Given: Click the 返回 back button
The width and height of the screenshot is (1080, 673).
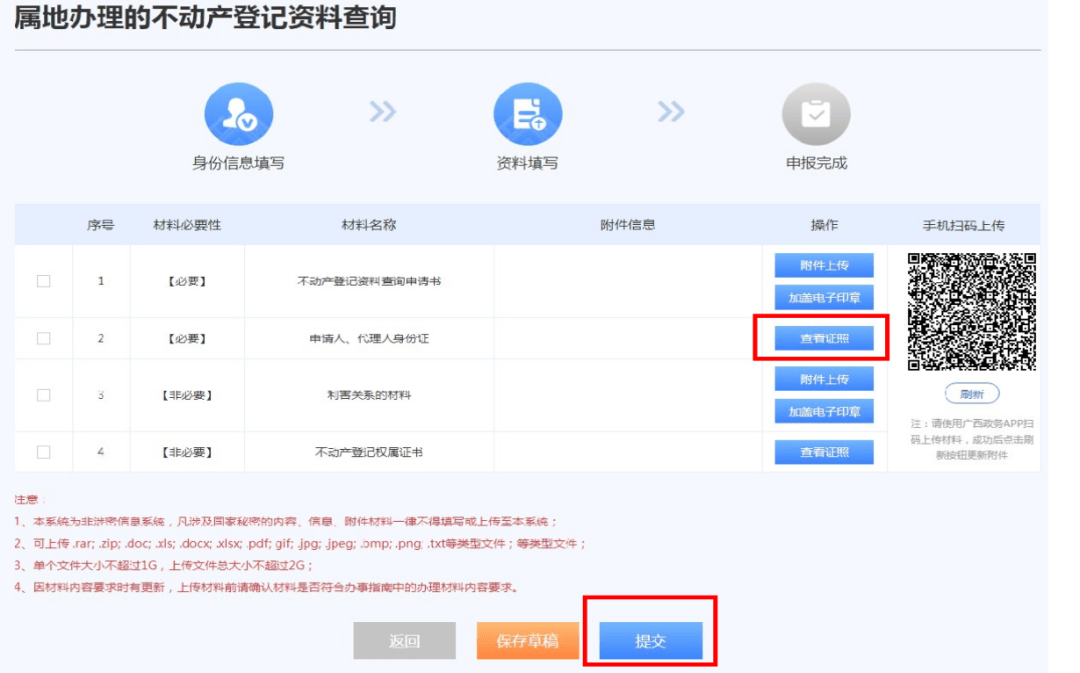Looking at the screenshot, I should point(403,640).
